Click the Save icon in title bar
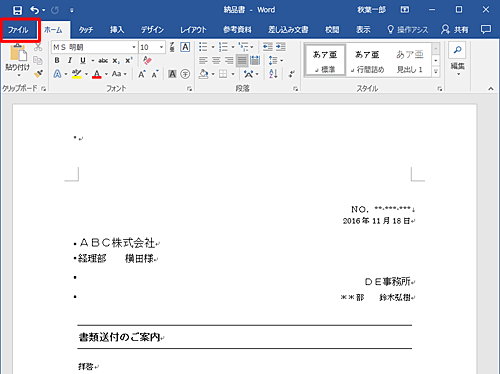Image resolution: width=500 pixels, height=374 pixels. [x=17, y=10]
